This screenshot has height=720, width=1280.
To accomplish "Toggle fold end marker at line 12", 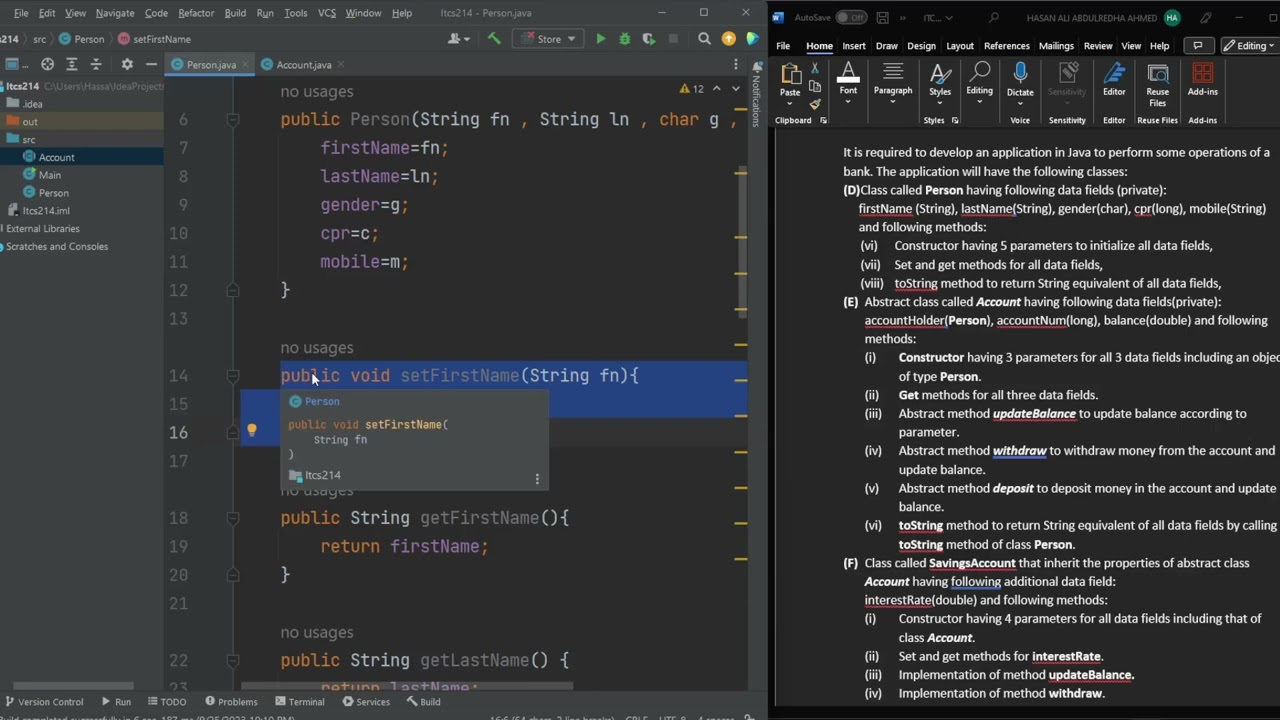I will point(233,290).
